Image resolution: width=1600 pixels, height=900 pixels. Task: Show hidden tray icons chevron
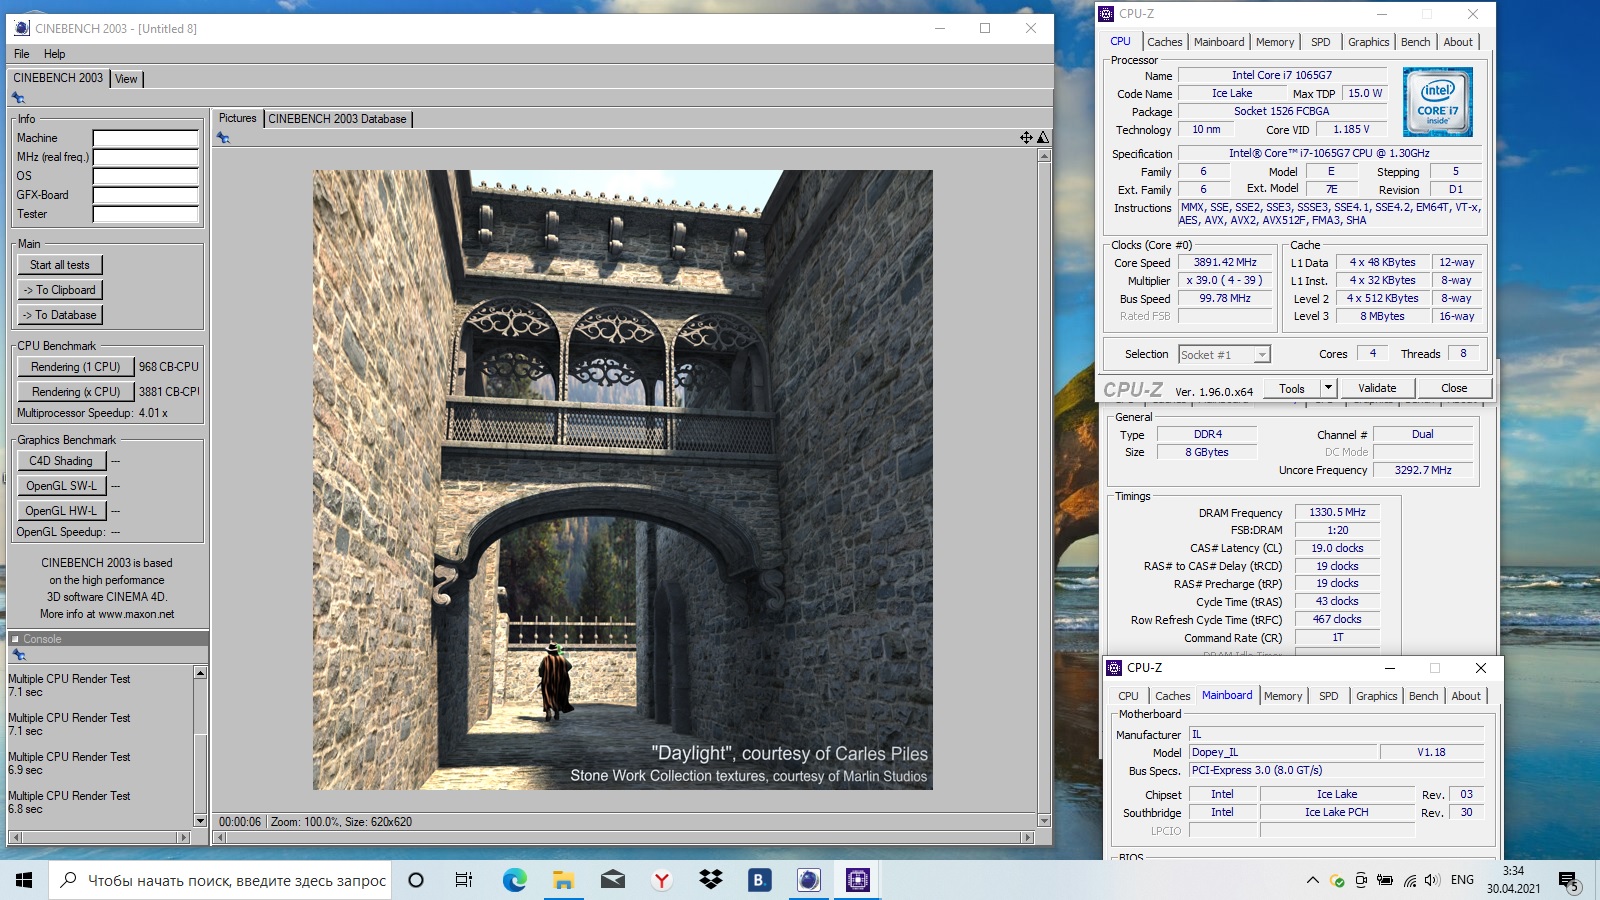1312,880
